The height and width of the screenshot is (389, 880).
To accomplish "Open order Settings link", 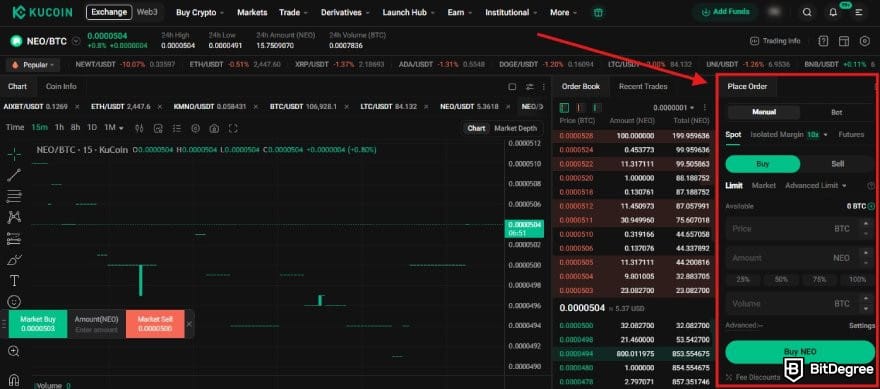I will (861, 326).
